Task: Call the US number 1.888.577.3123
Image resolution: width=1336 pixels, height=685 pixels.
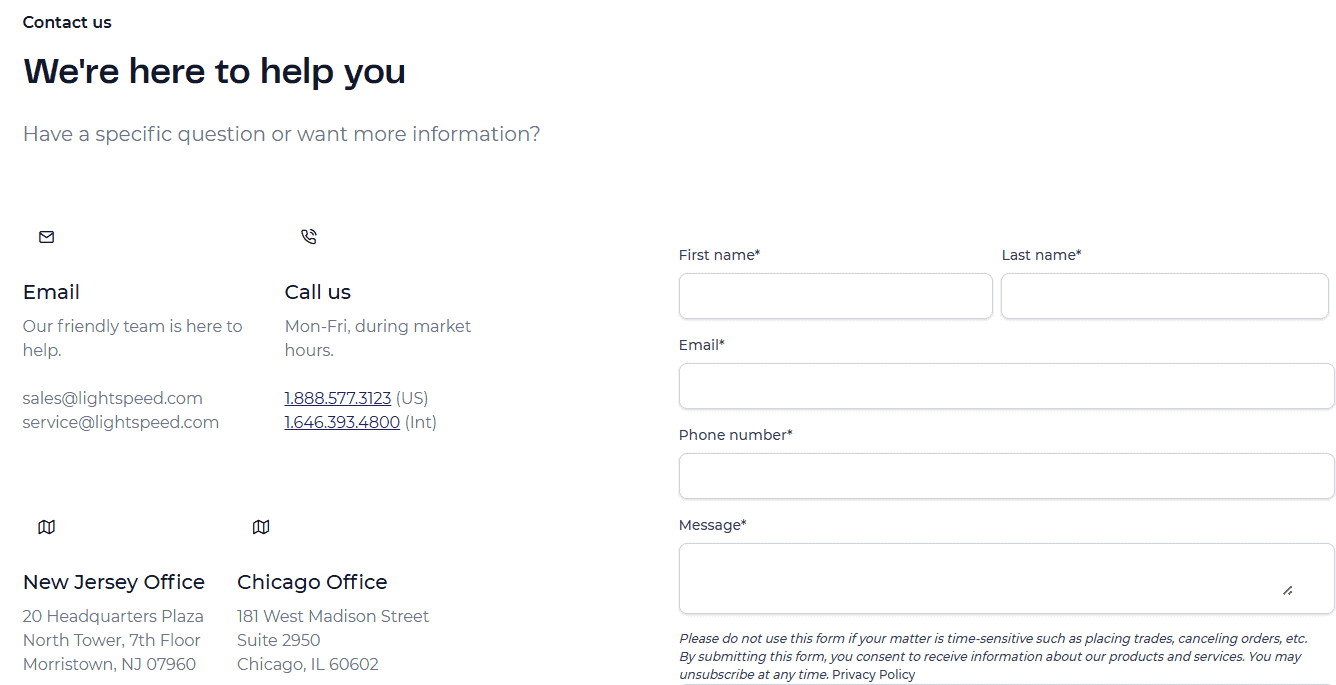Action: [x=338, y=398]
